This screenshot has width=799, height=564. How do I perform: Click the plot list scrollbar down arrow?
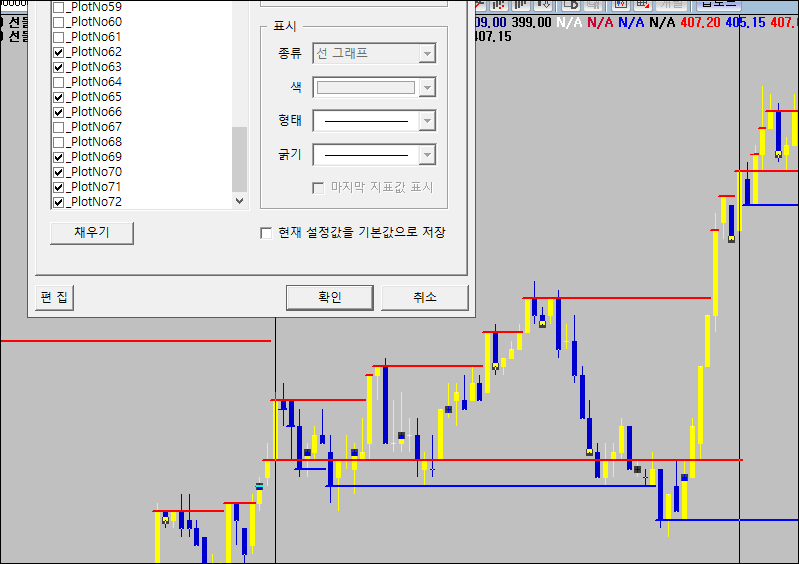239,201
